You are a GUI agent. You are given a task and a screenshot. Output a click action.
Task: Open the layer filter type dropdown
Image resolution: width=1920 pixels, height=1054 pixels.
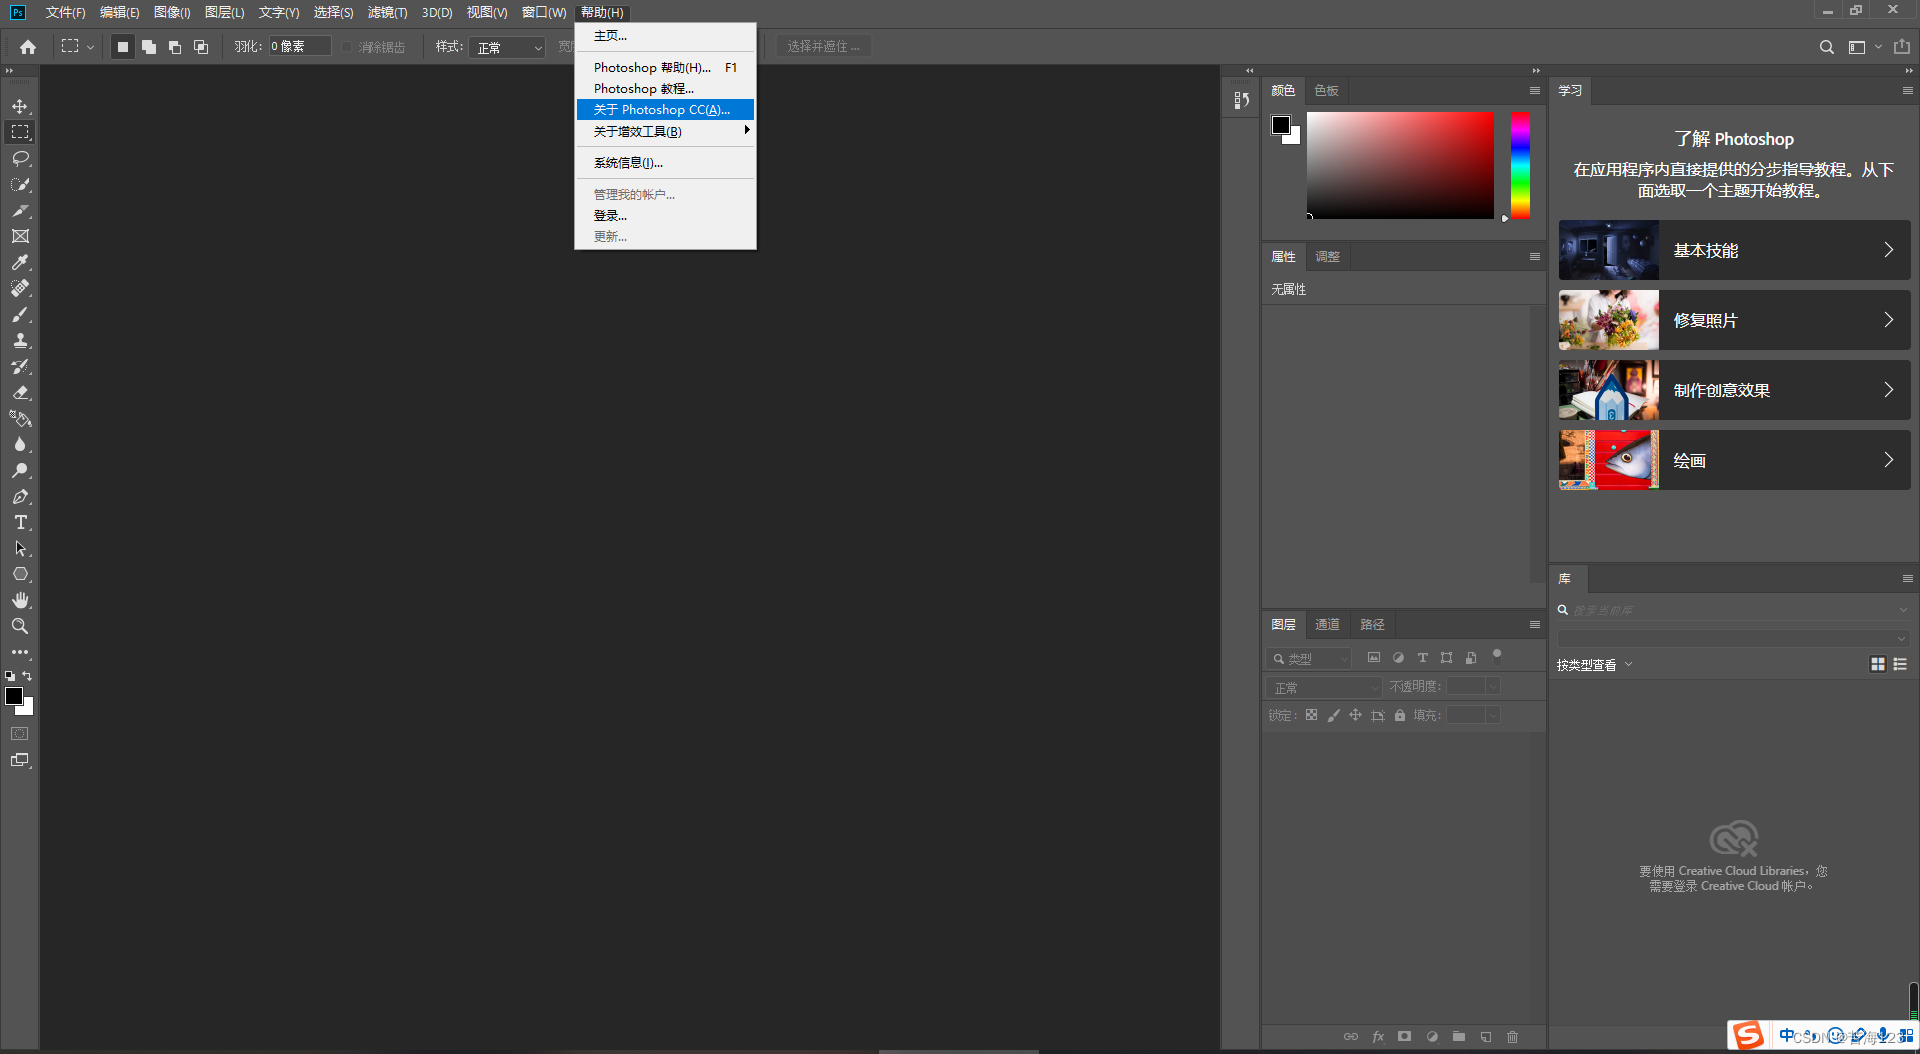1309,658
